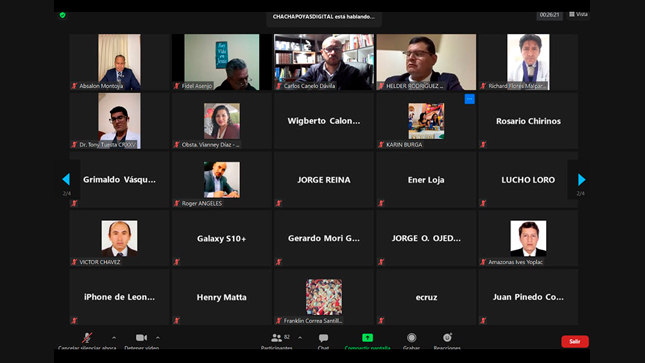Viewport: 645px width, 363px height.
Task: Open the Chat bubble icon
Action: 323,338
